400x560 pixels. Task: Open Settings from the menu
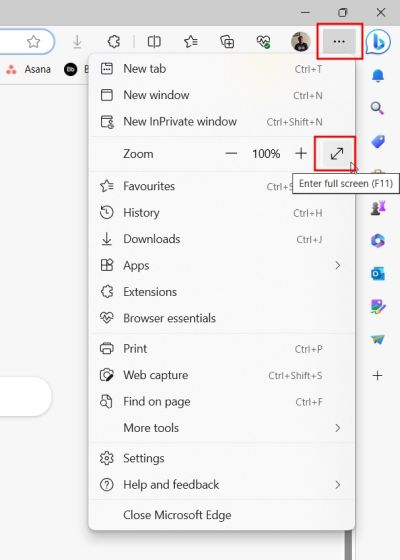(221, 458)
